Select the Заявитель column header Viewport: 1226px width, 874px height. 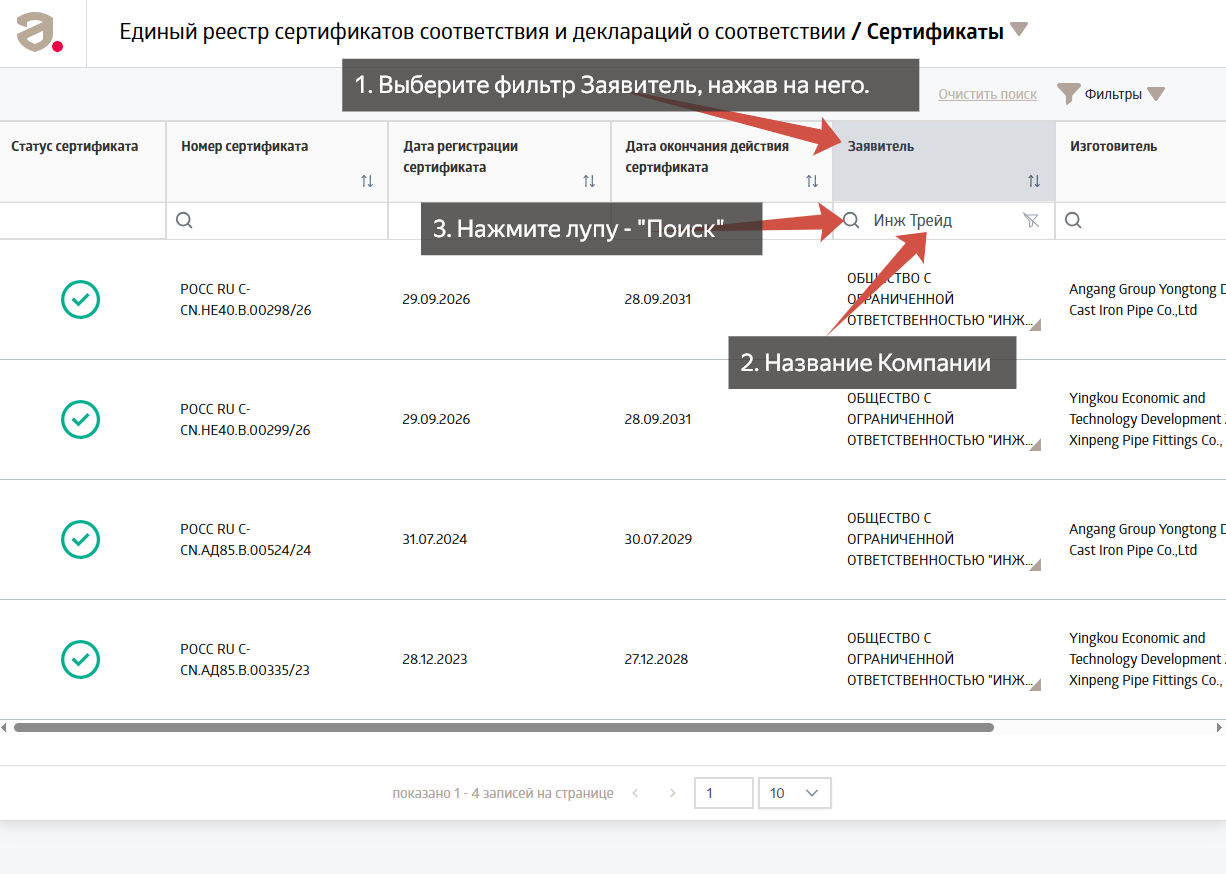[x=944, y=161]
